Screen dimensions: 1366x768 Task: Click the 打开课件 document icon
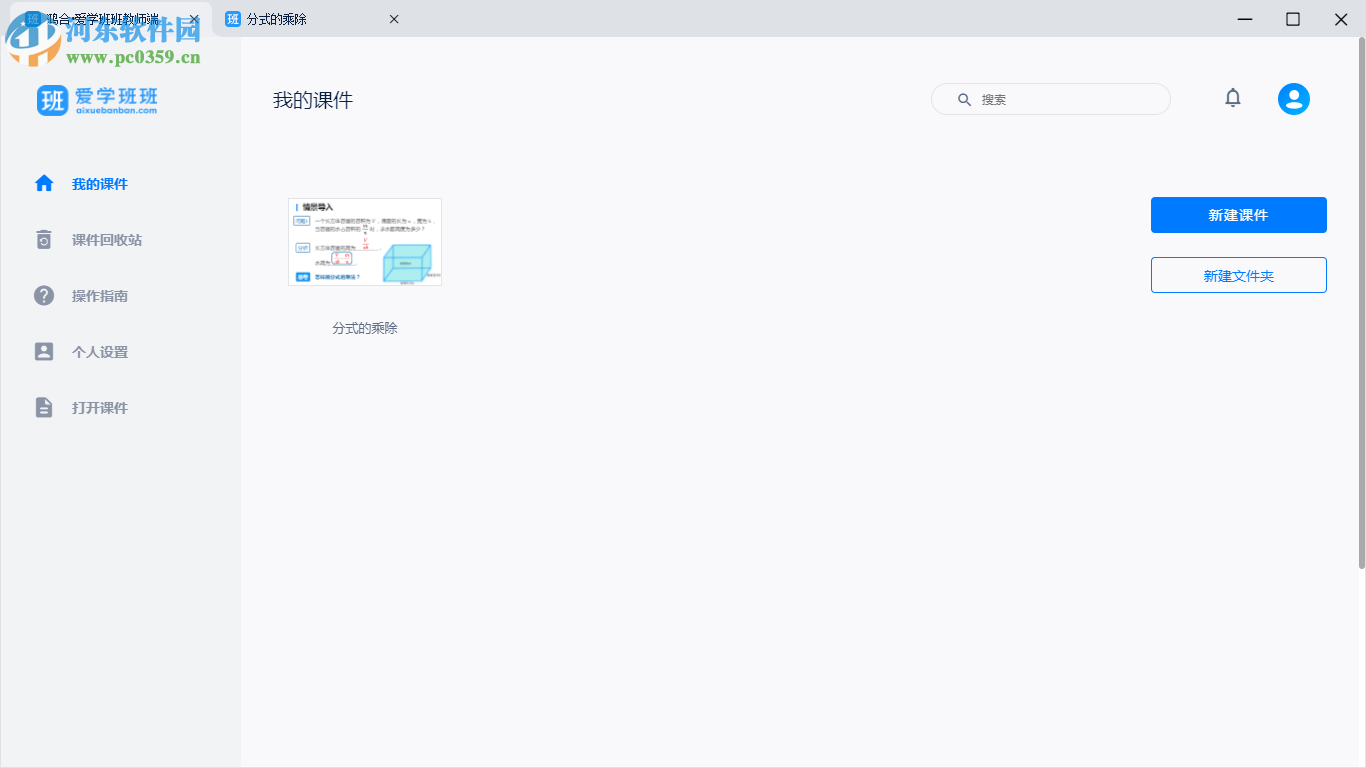(44, 407)
